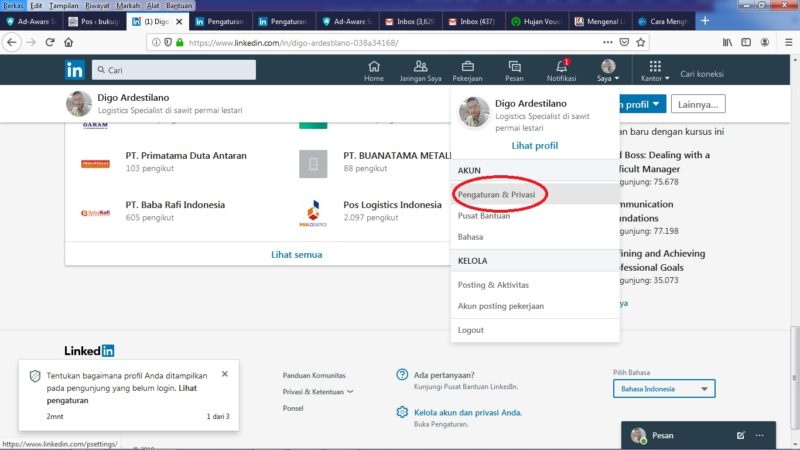
Task: Go forward with browser forward arrow
Action: [31, 42]
